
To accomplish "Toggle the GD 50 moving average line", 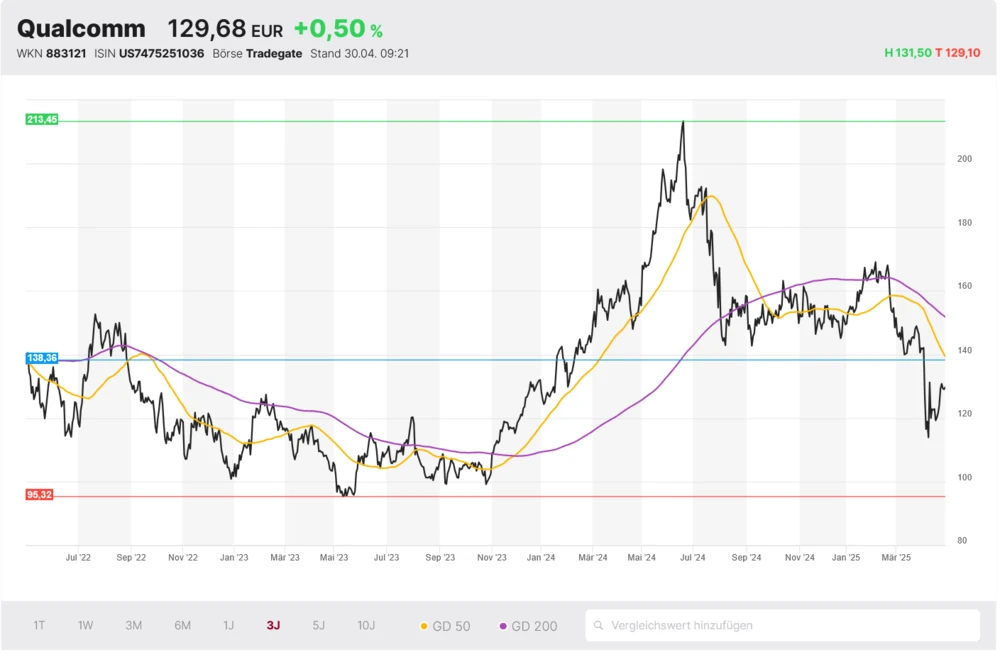I will point(444,626).
